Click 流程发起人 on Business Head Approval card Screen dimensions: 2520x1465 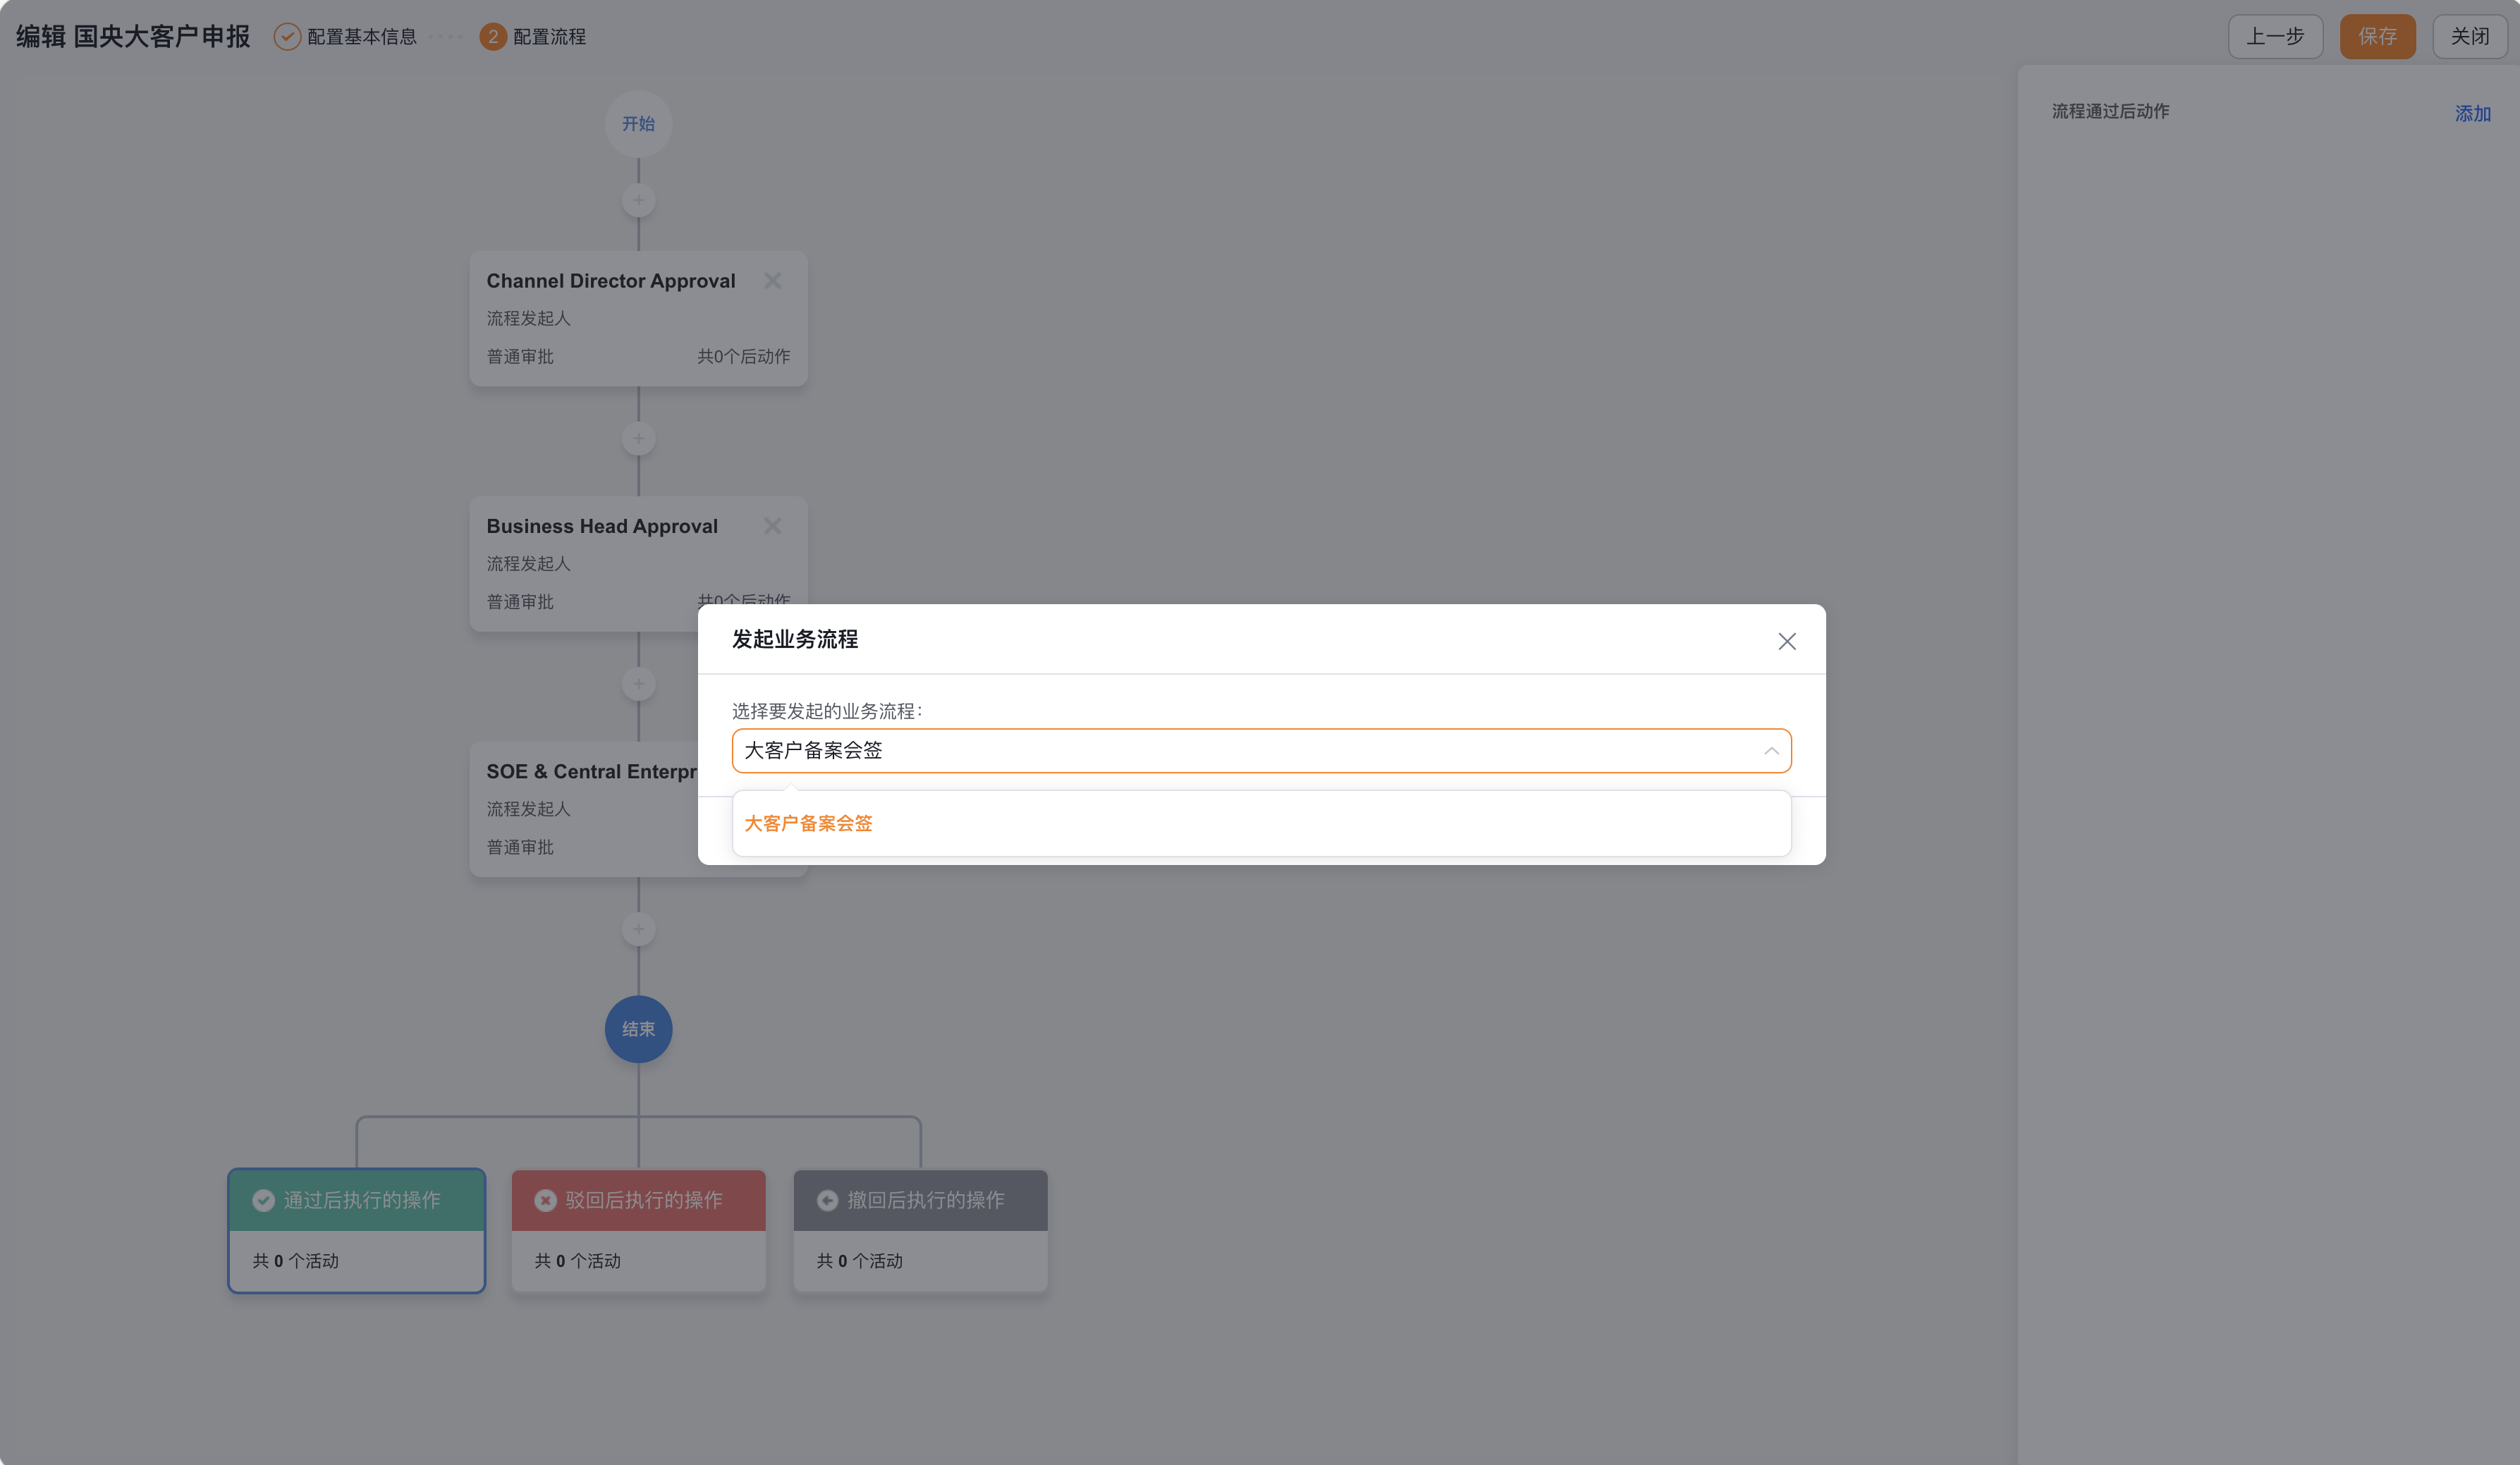tap(528, 564)
